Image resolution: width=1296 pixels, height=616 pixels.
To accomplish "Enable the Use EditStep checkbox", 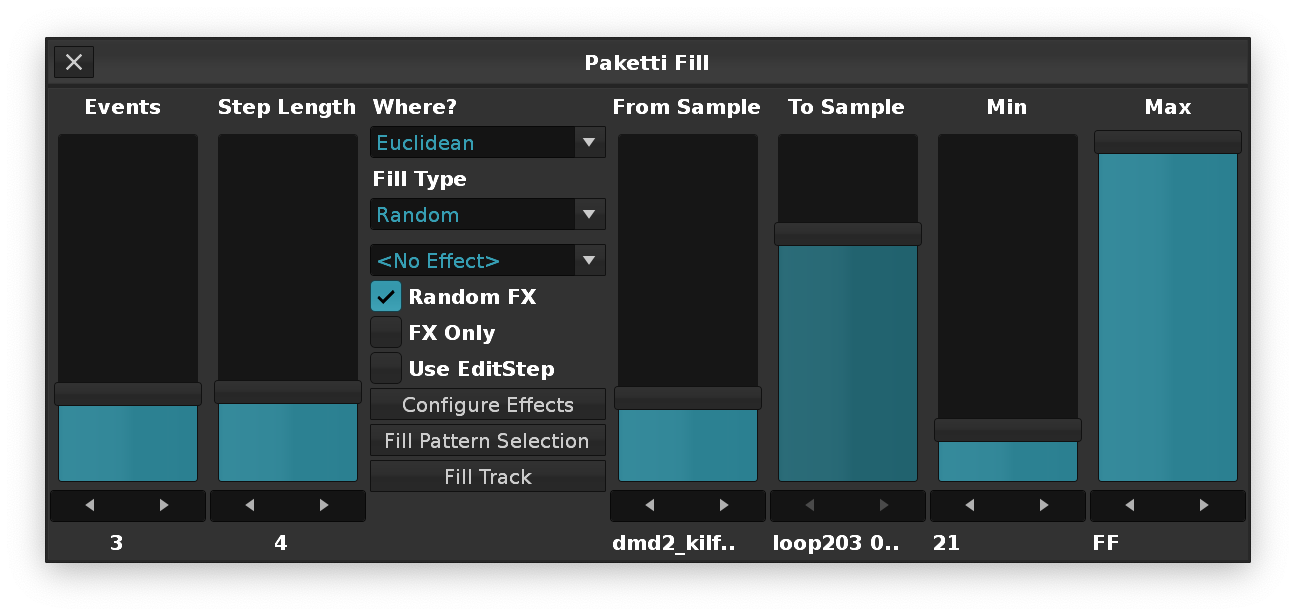I will (386, 369).
